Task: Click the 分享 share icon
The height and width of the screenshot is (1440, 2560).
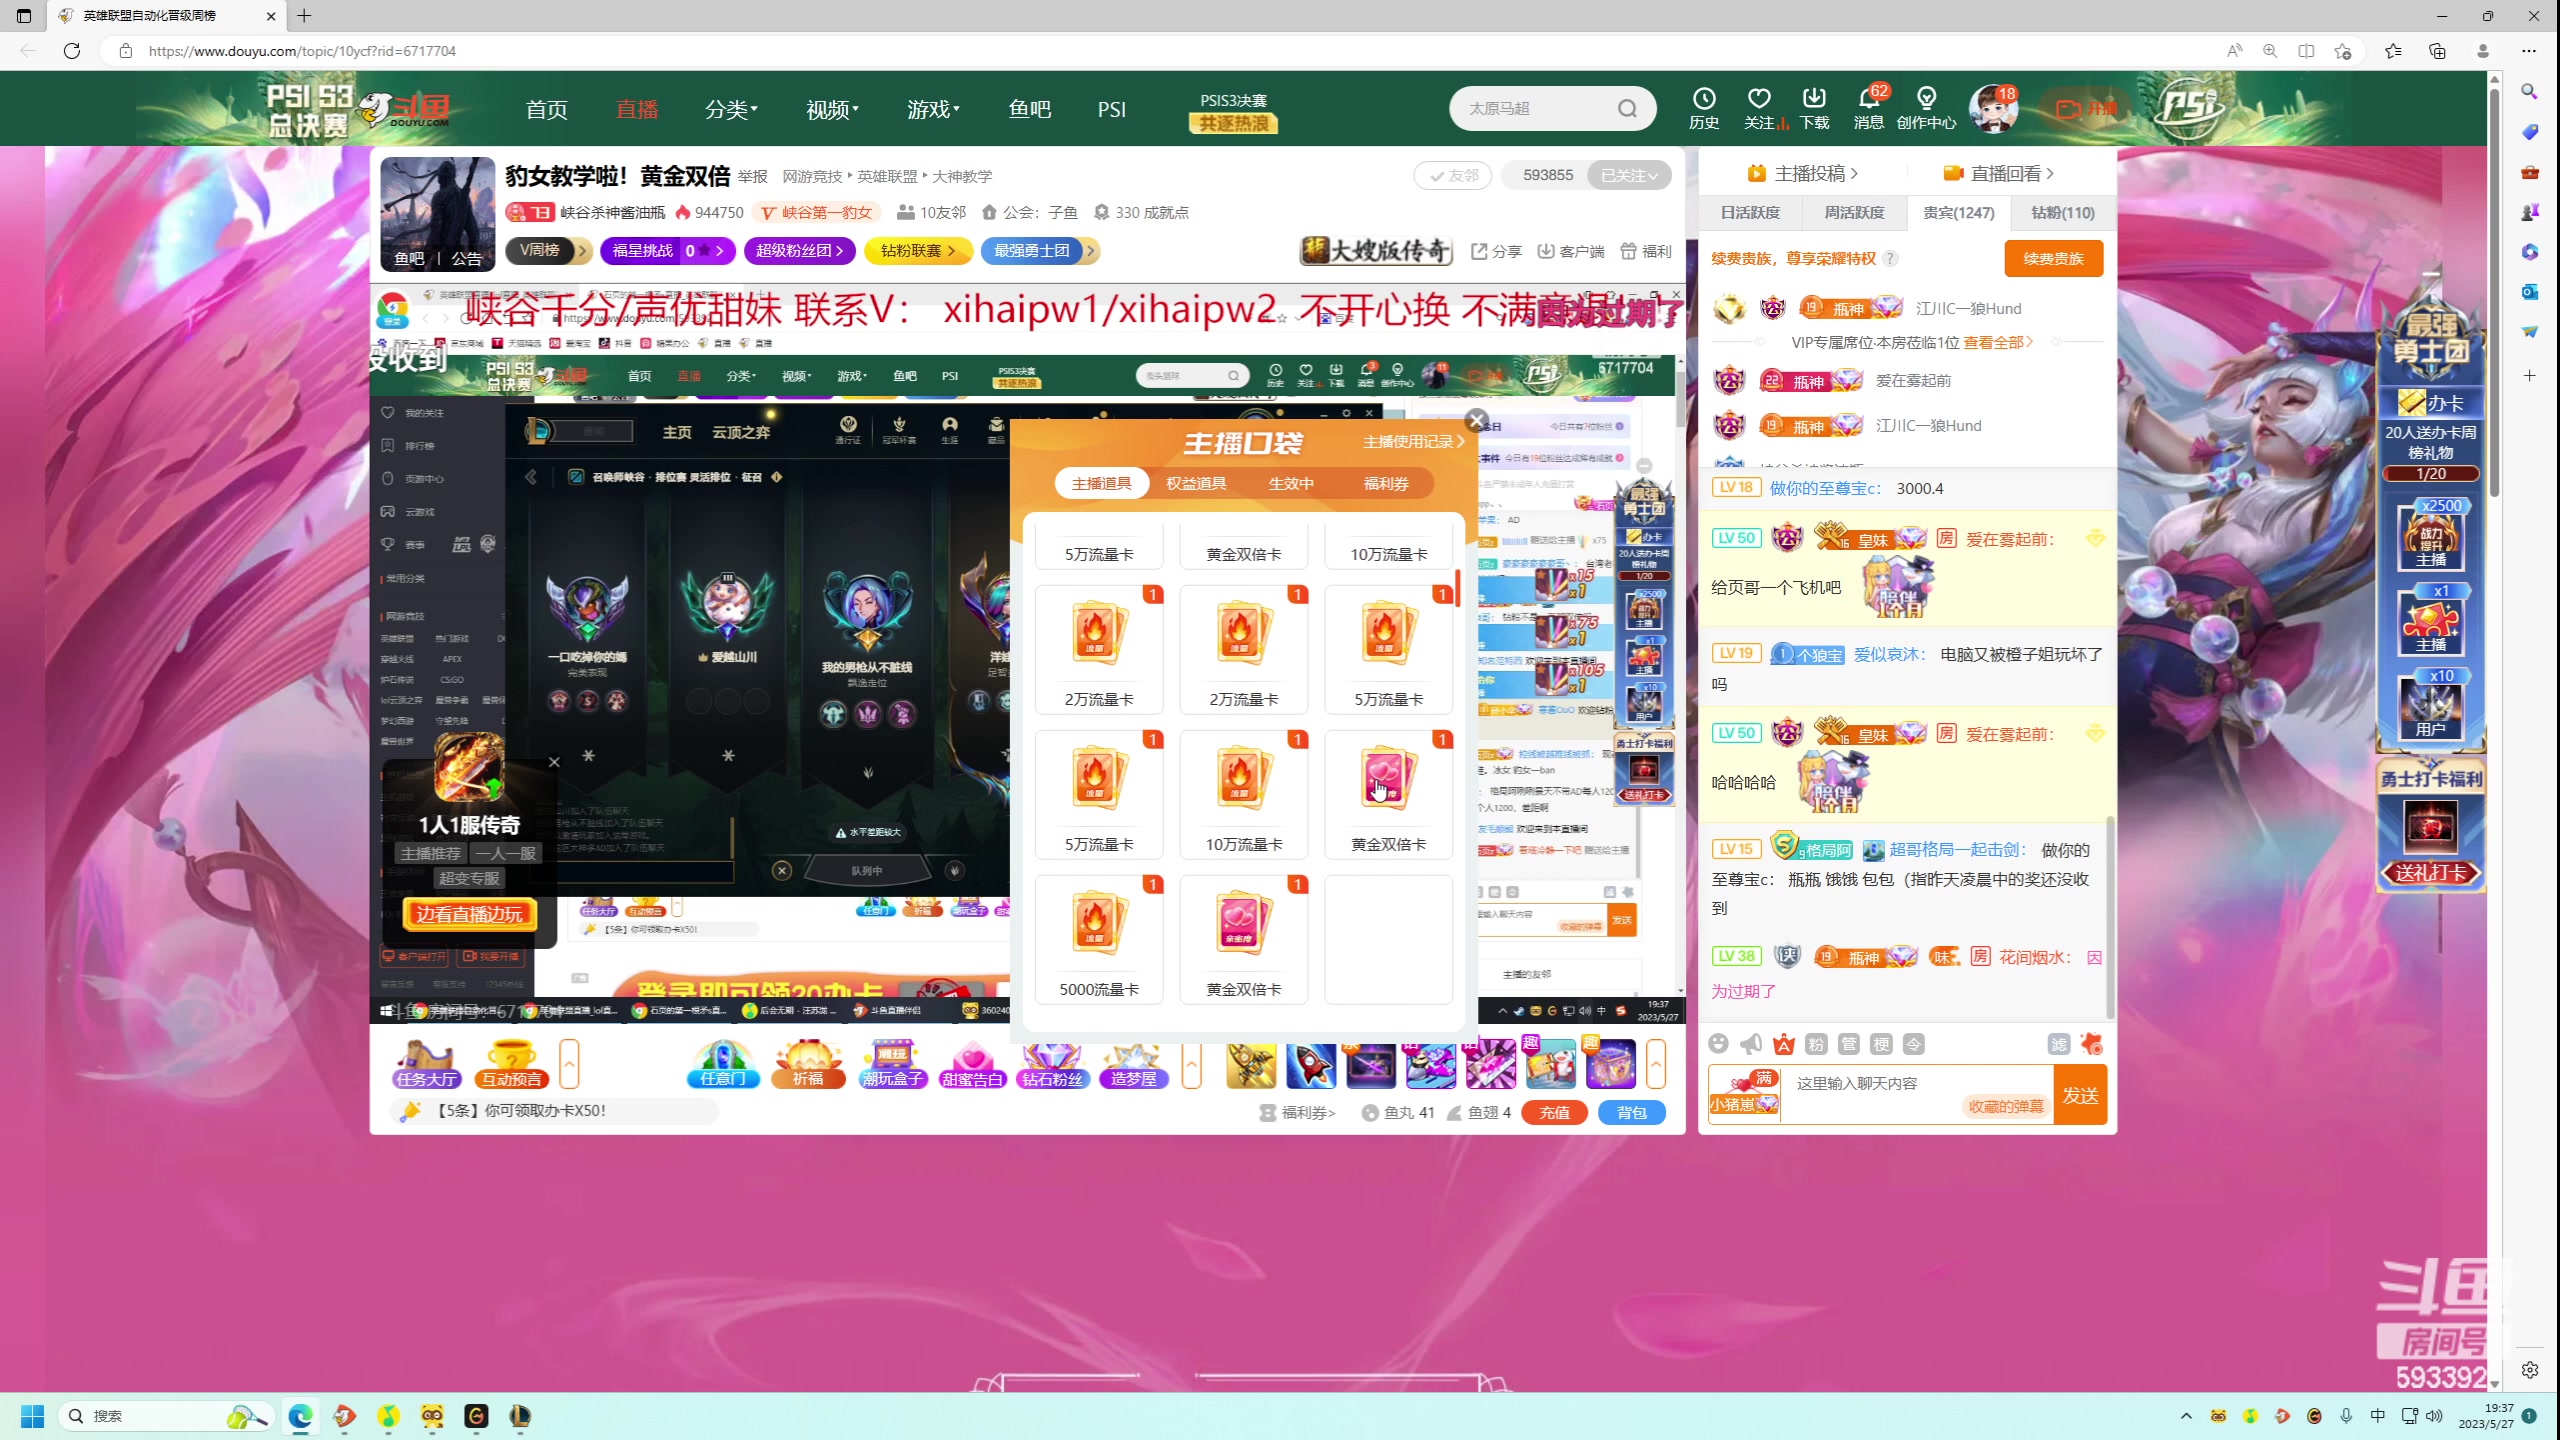Action: 1496,251
